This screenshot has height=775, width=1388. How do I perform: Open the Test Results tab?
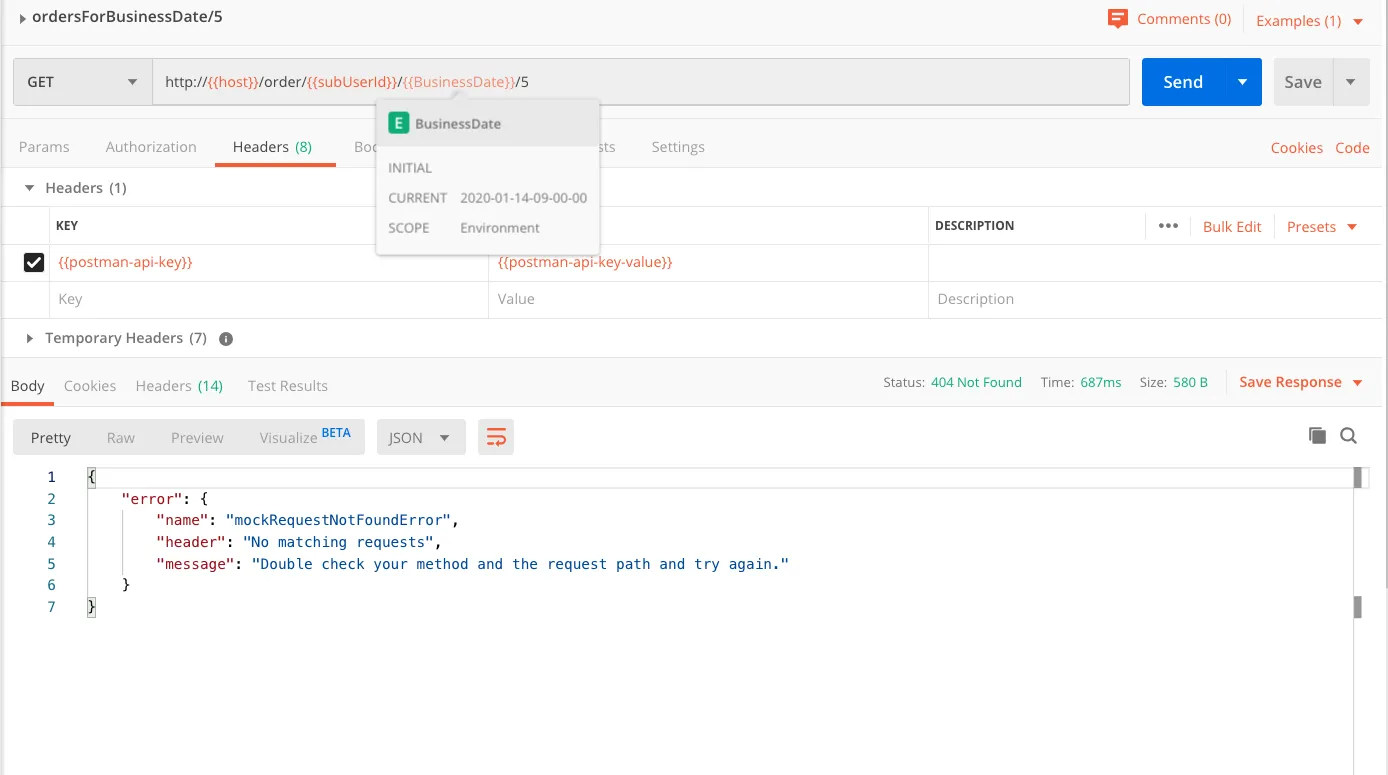click(x=288, y=386)
